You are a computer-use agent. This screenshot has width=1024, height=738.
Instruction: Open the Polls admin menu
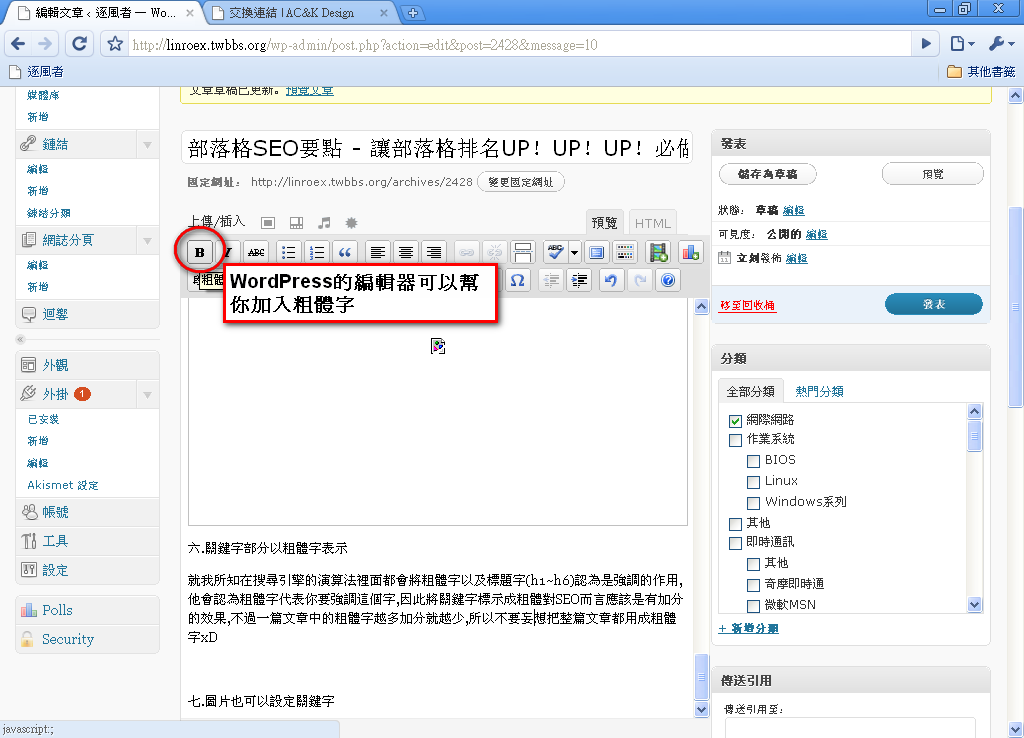[88, 610]
